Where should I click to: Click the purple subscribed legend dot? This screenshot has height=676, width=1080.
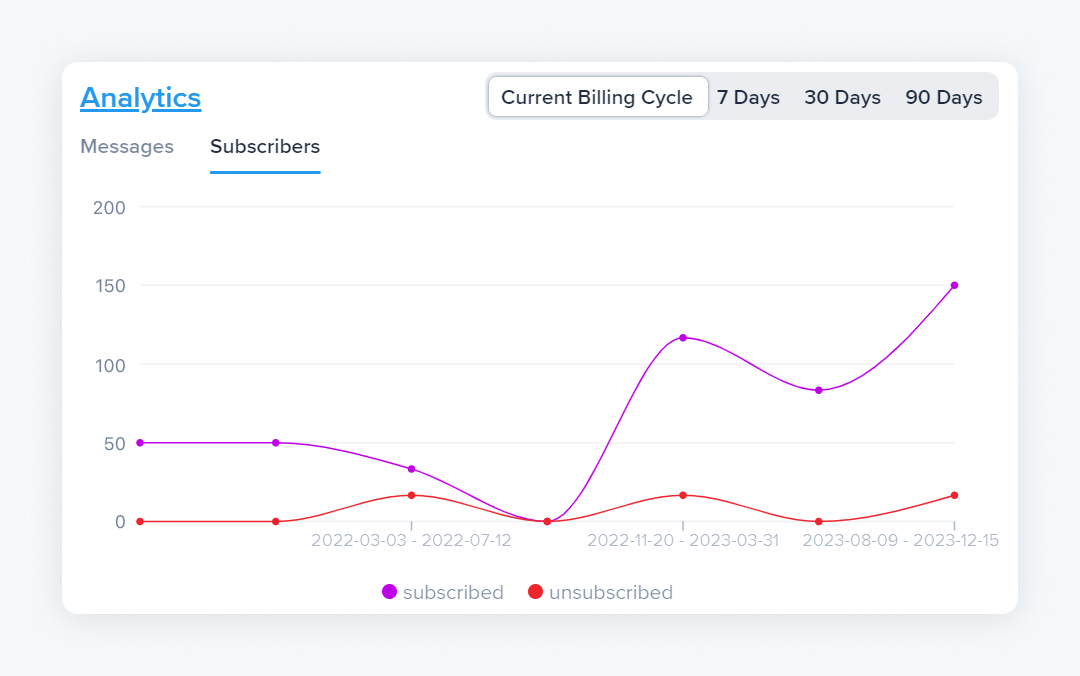pos(388,591)
